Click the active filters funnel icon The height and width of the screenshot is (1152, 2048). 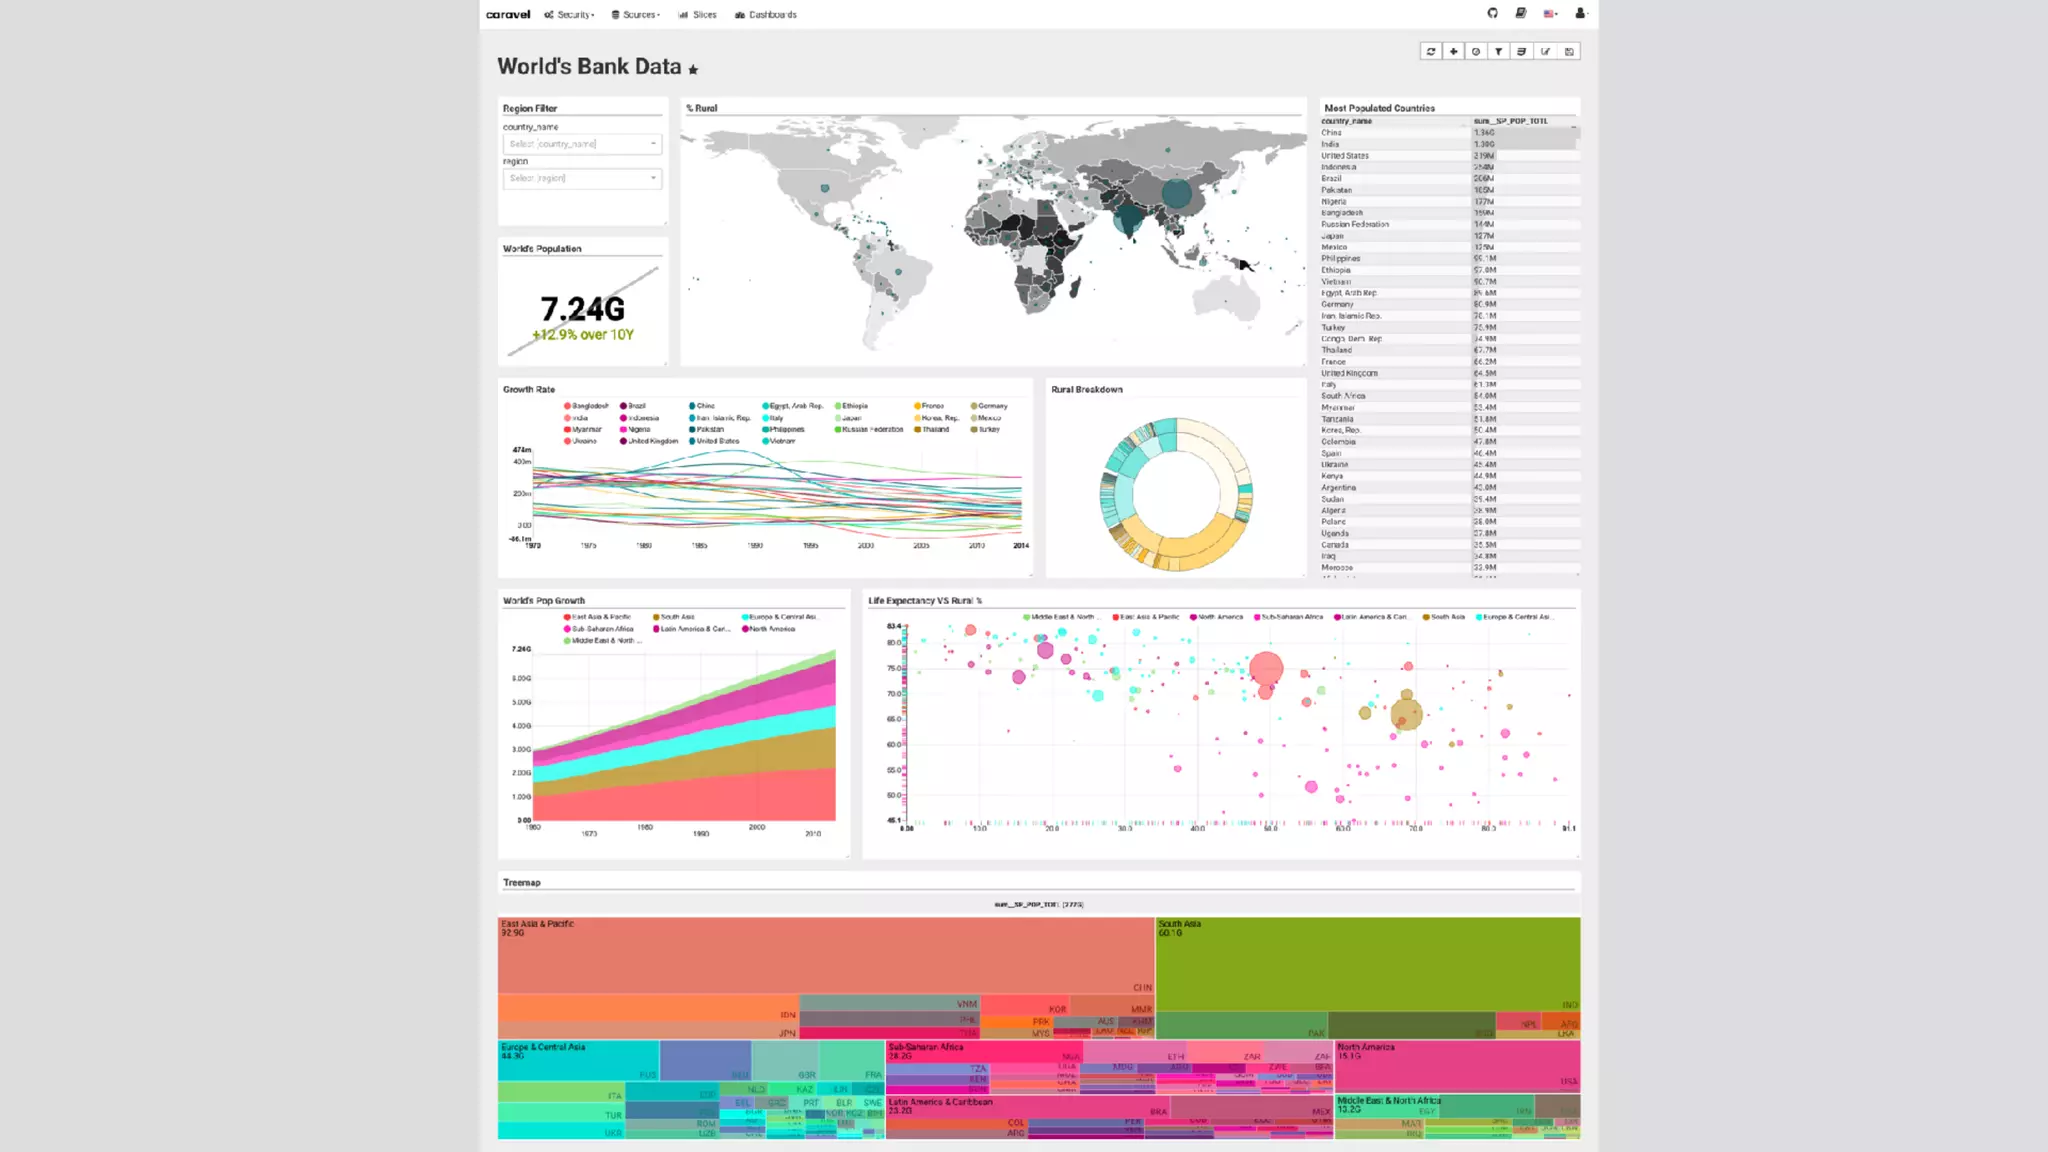pos(1499,51)
